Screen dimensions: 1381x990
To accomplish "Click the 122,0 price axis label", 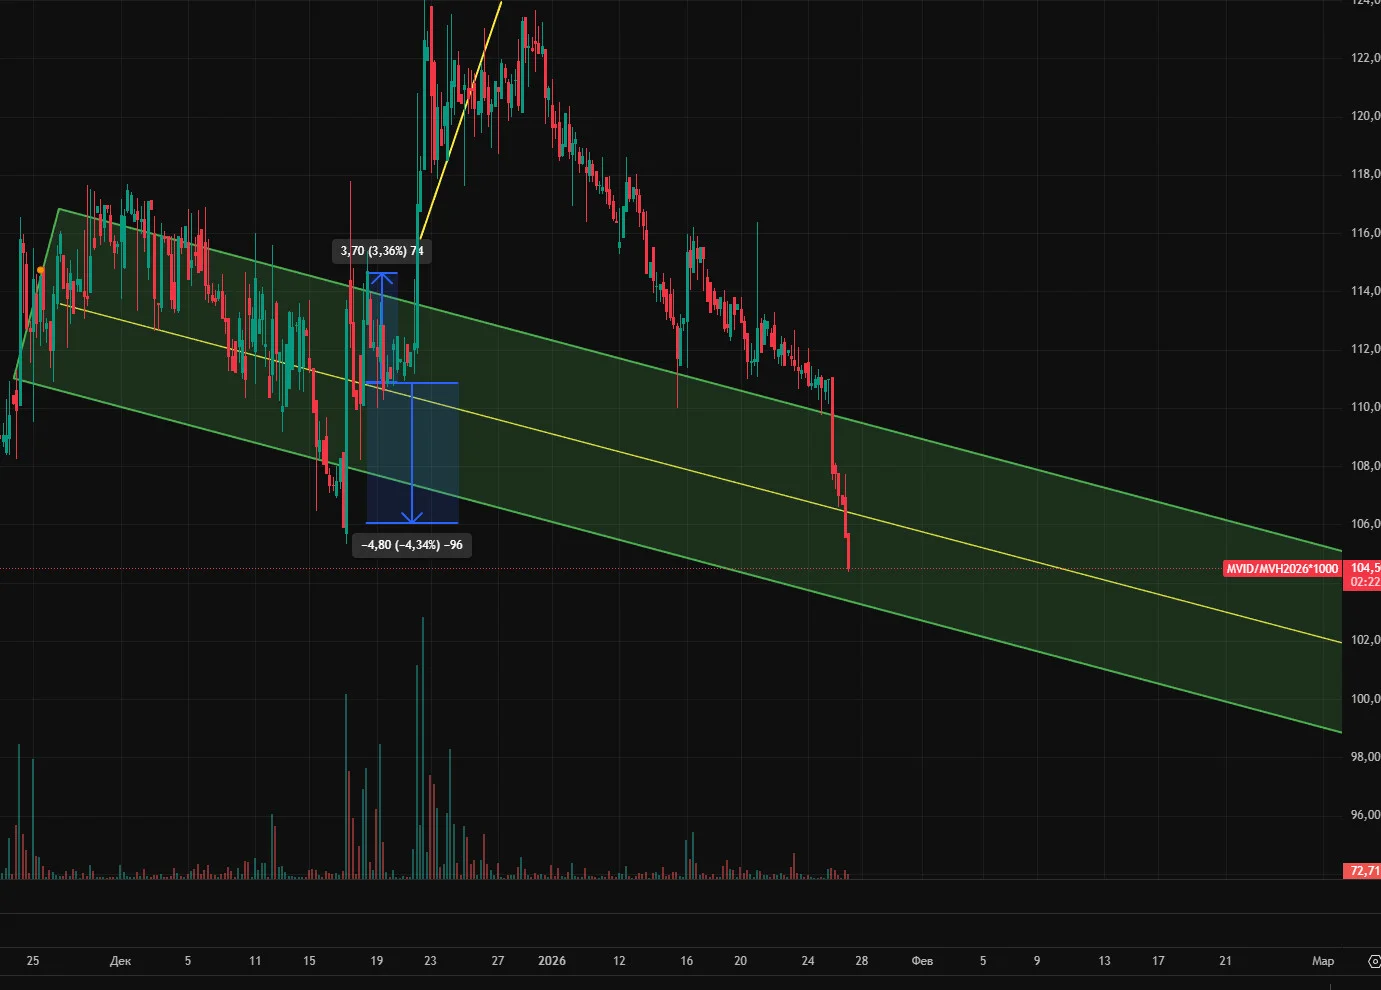I will pos(1365,58).
